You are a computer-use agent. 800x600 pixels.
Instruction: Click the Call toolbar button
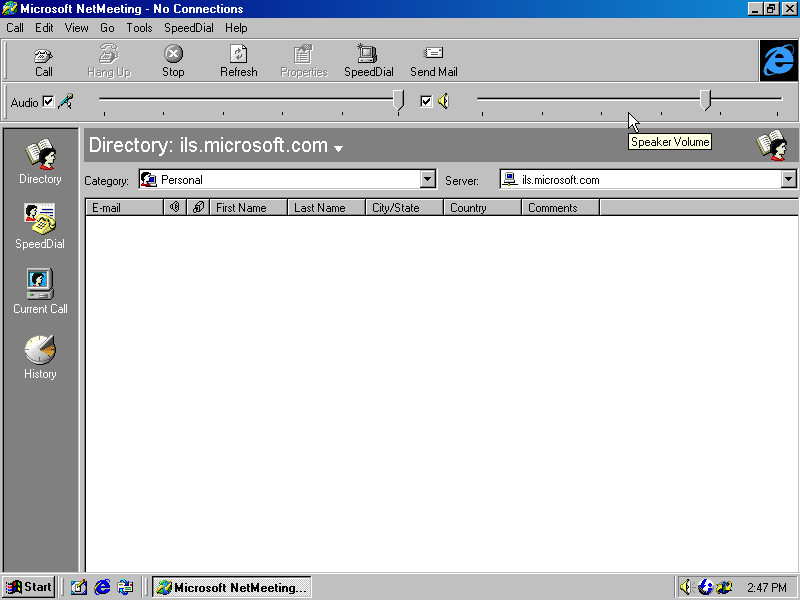tap(43, 61)
